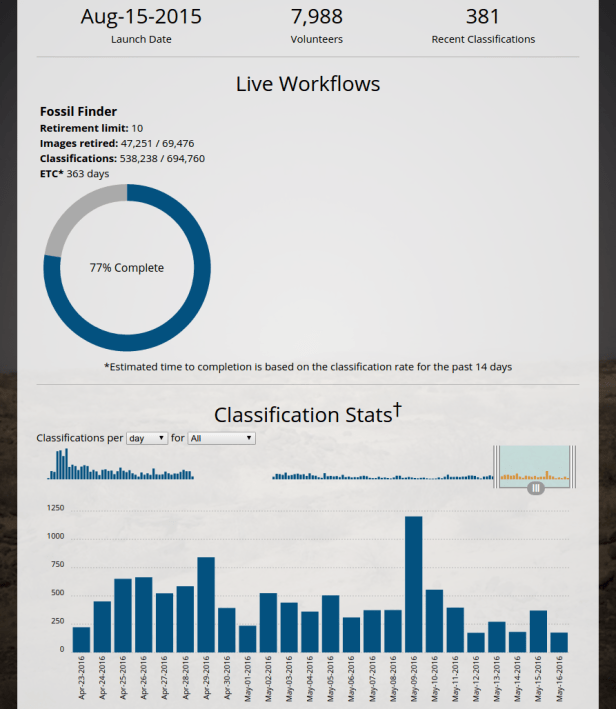Click the '77% Complete' donut center label

[x=127, y=268]
